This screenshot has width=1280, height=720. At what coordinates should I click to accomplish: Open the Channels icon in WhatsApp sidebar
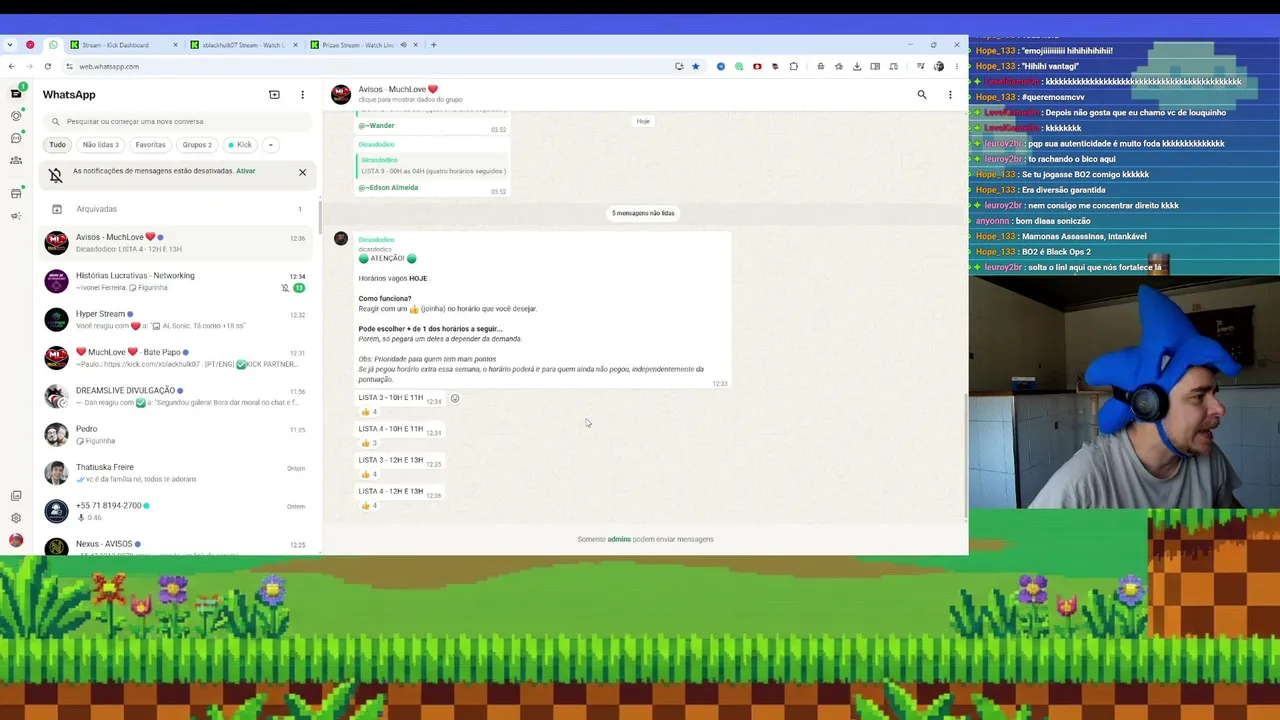click(x=16, y=138)
